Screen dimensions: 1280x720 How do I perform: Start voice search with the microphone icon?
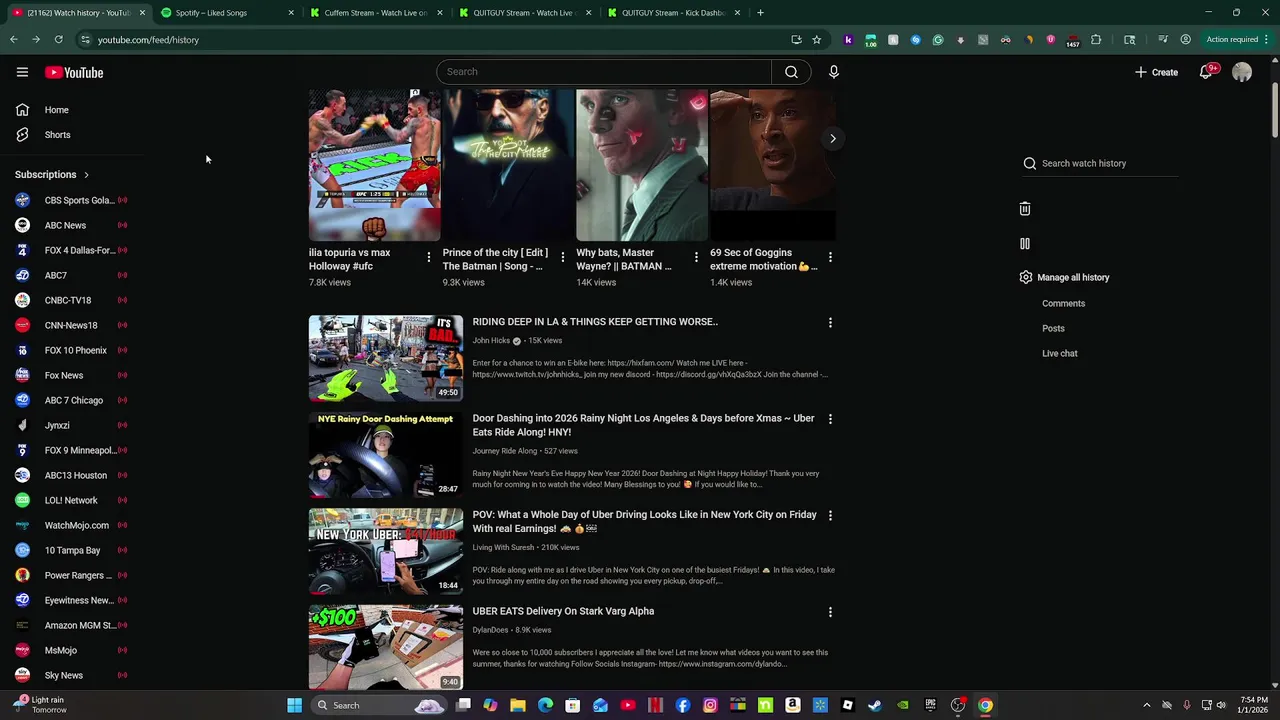click(x=833, y=72)
